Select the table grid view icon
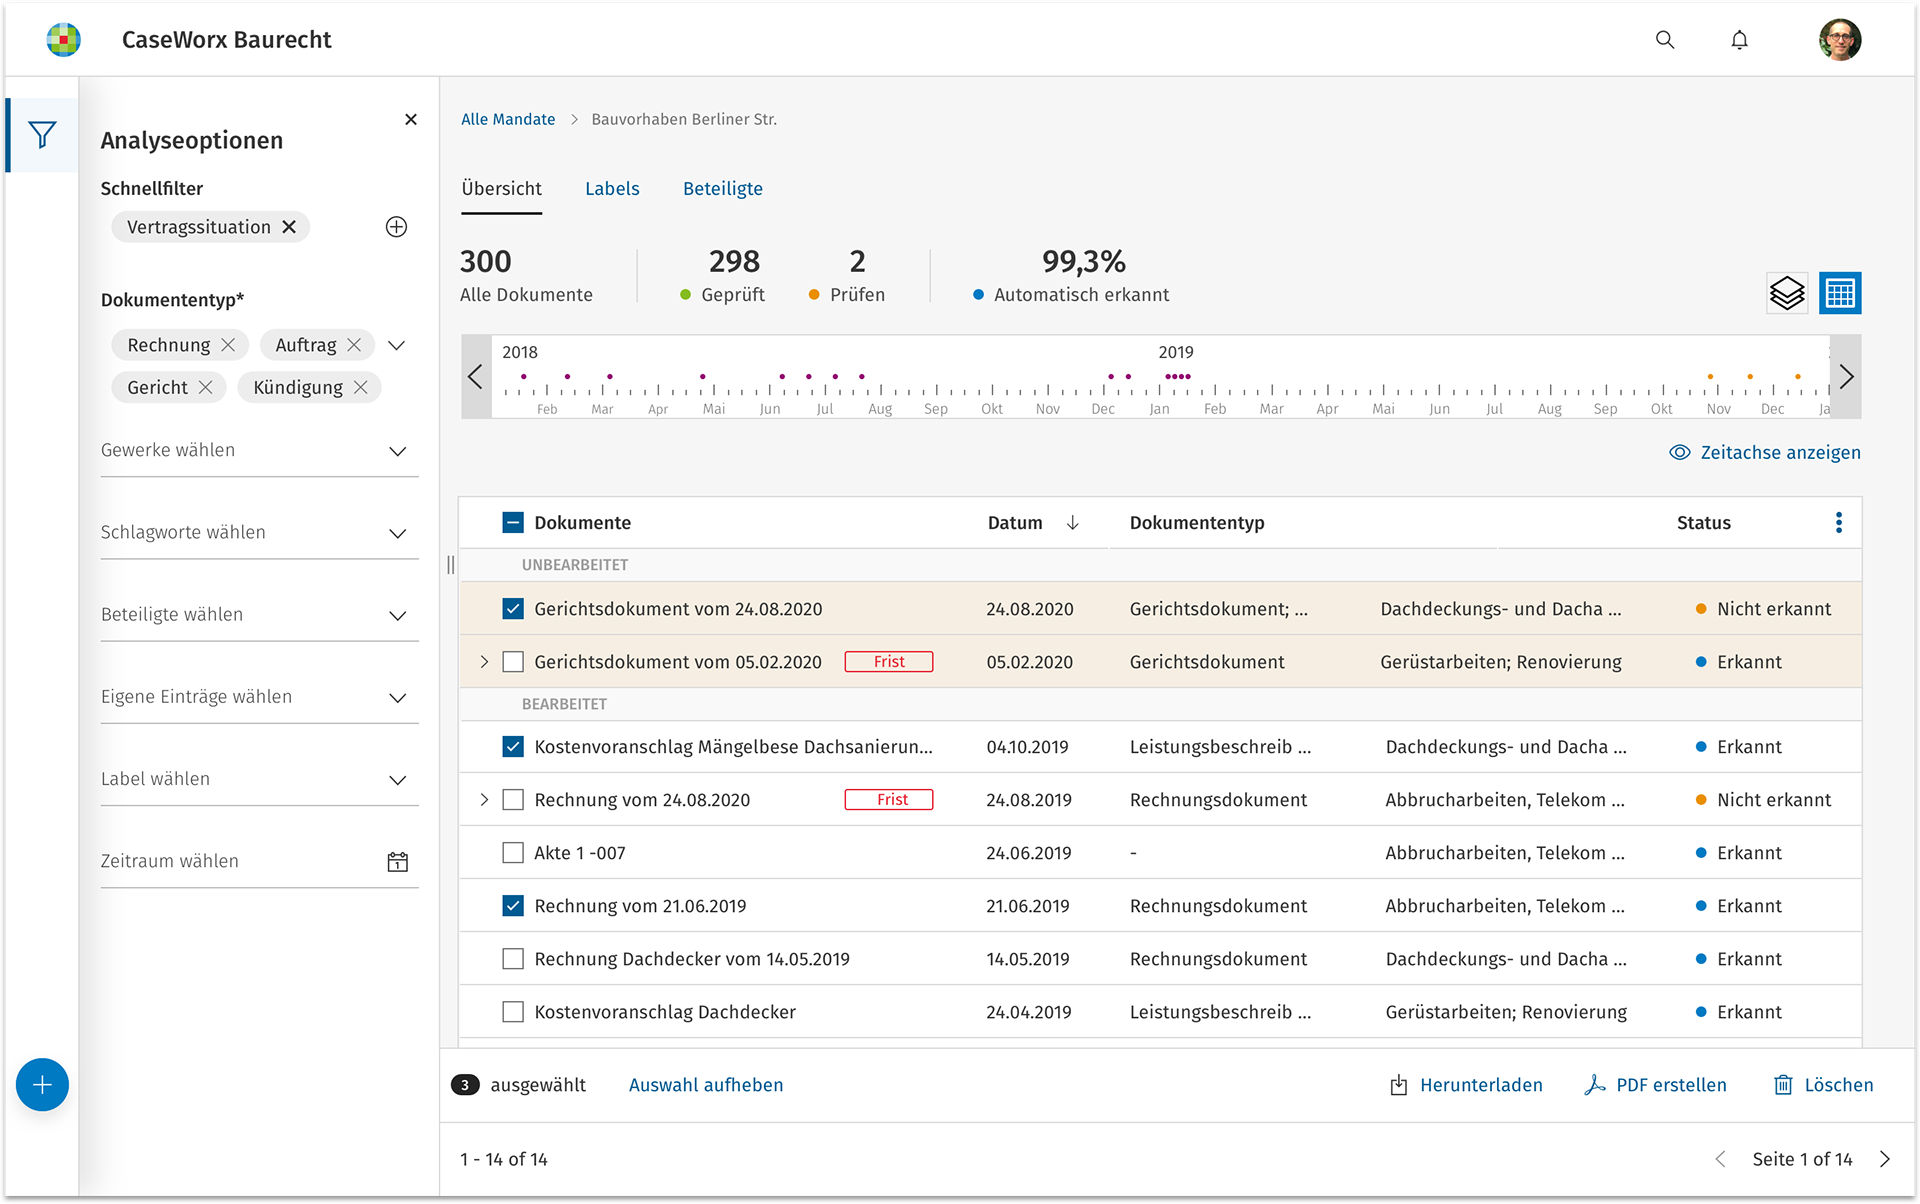The width and height of the screenshot is (1920, 1204). tap(1840, 293)
